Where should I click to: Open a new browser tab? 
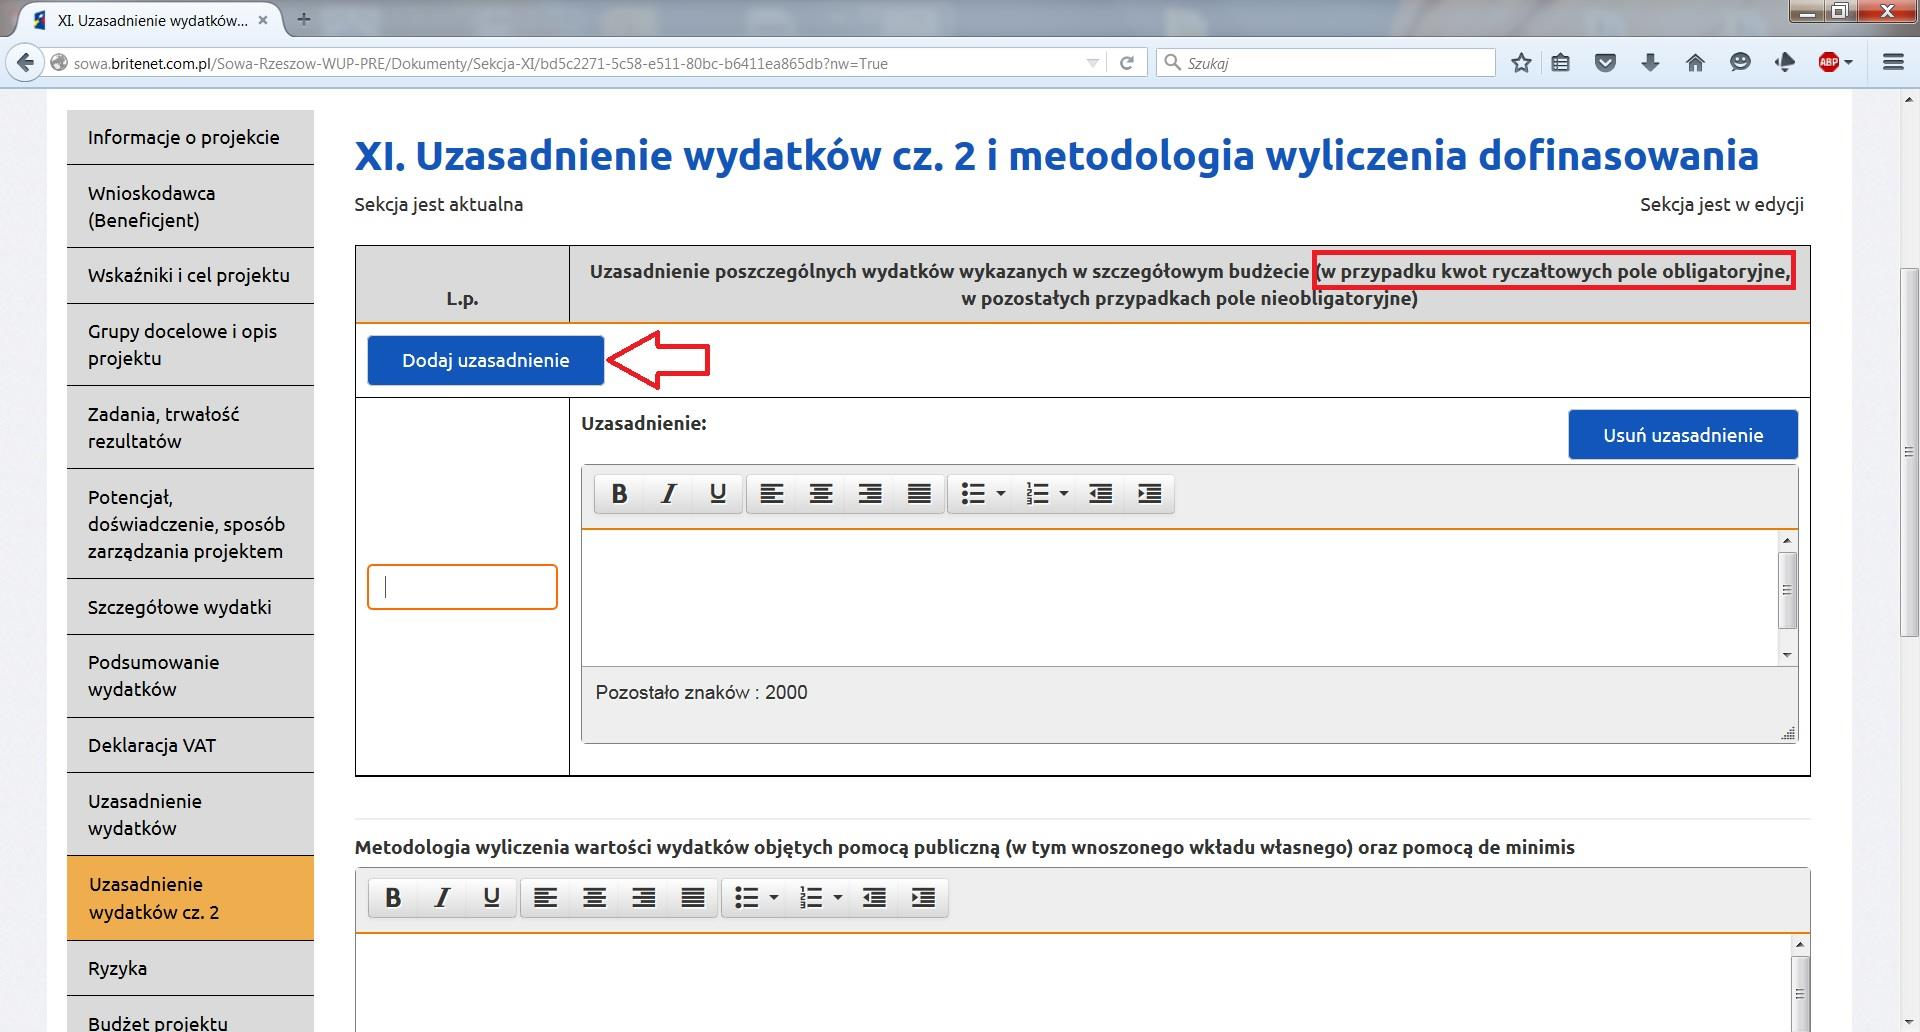304,19
